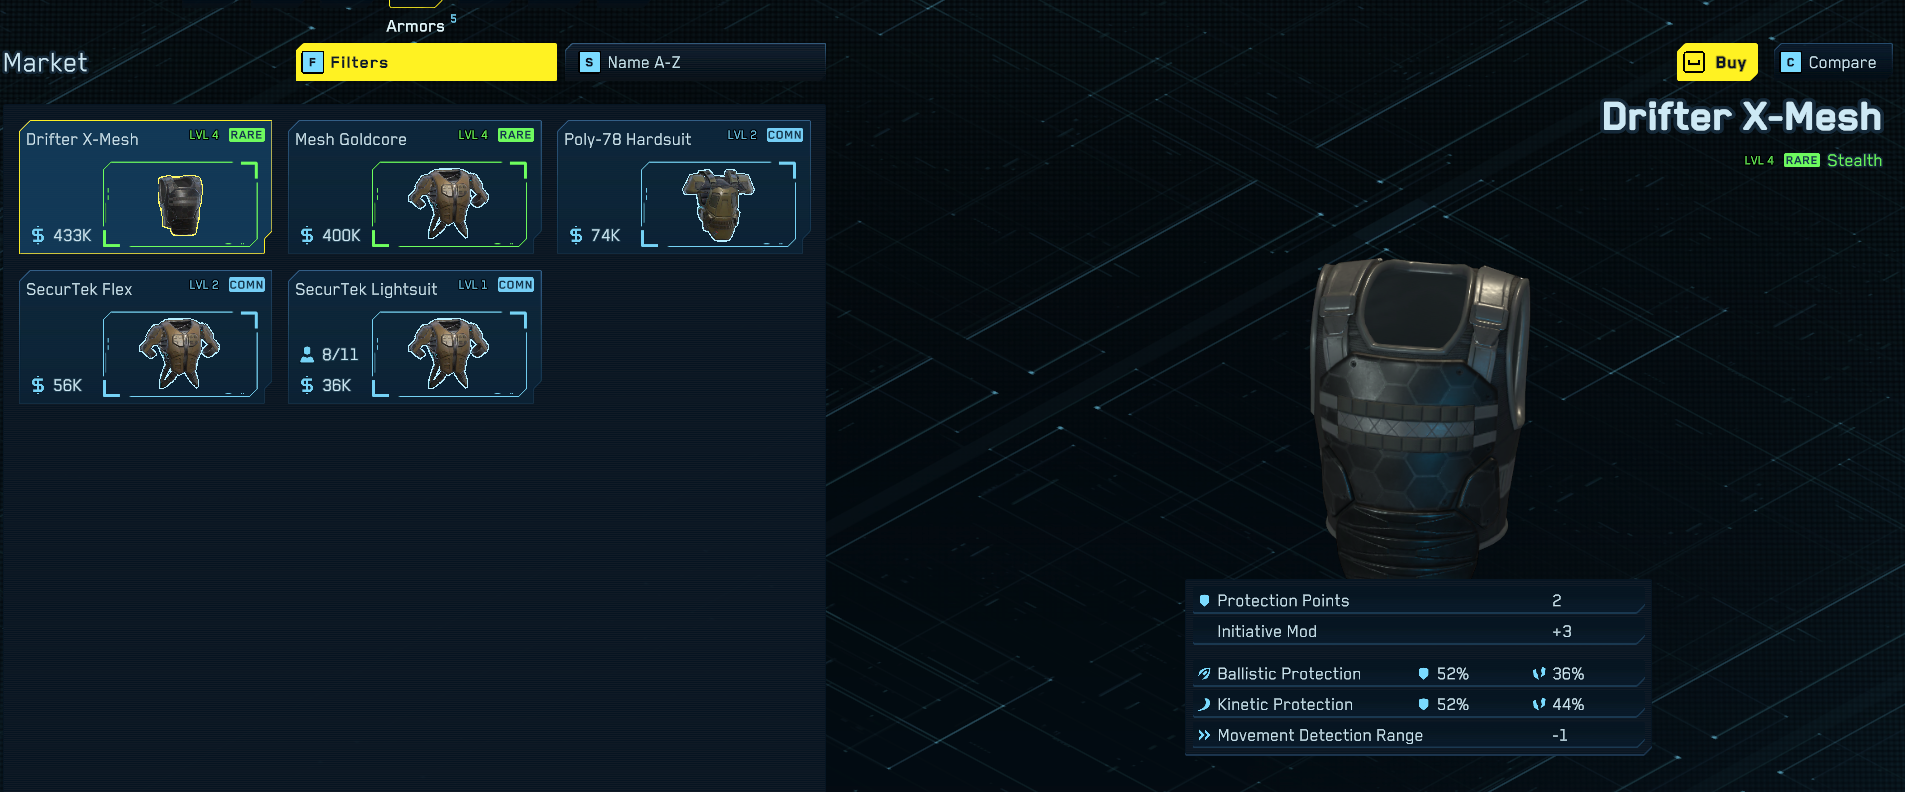Click the RARE tag on Mesh Goldcore
This screenshot has width=1905, height=792.
pyautogui.click(x=516, y=135)
